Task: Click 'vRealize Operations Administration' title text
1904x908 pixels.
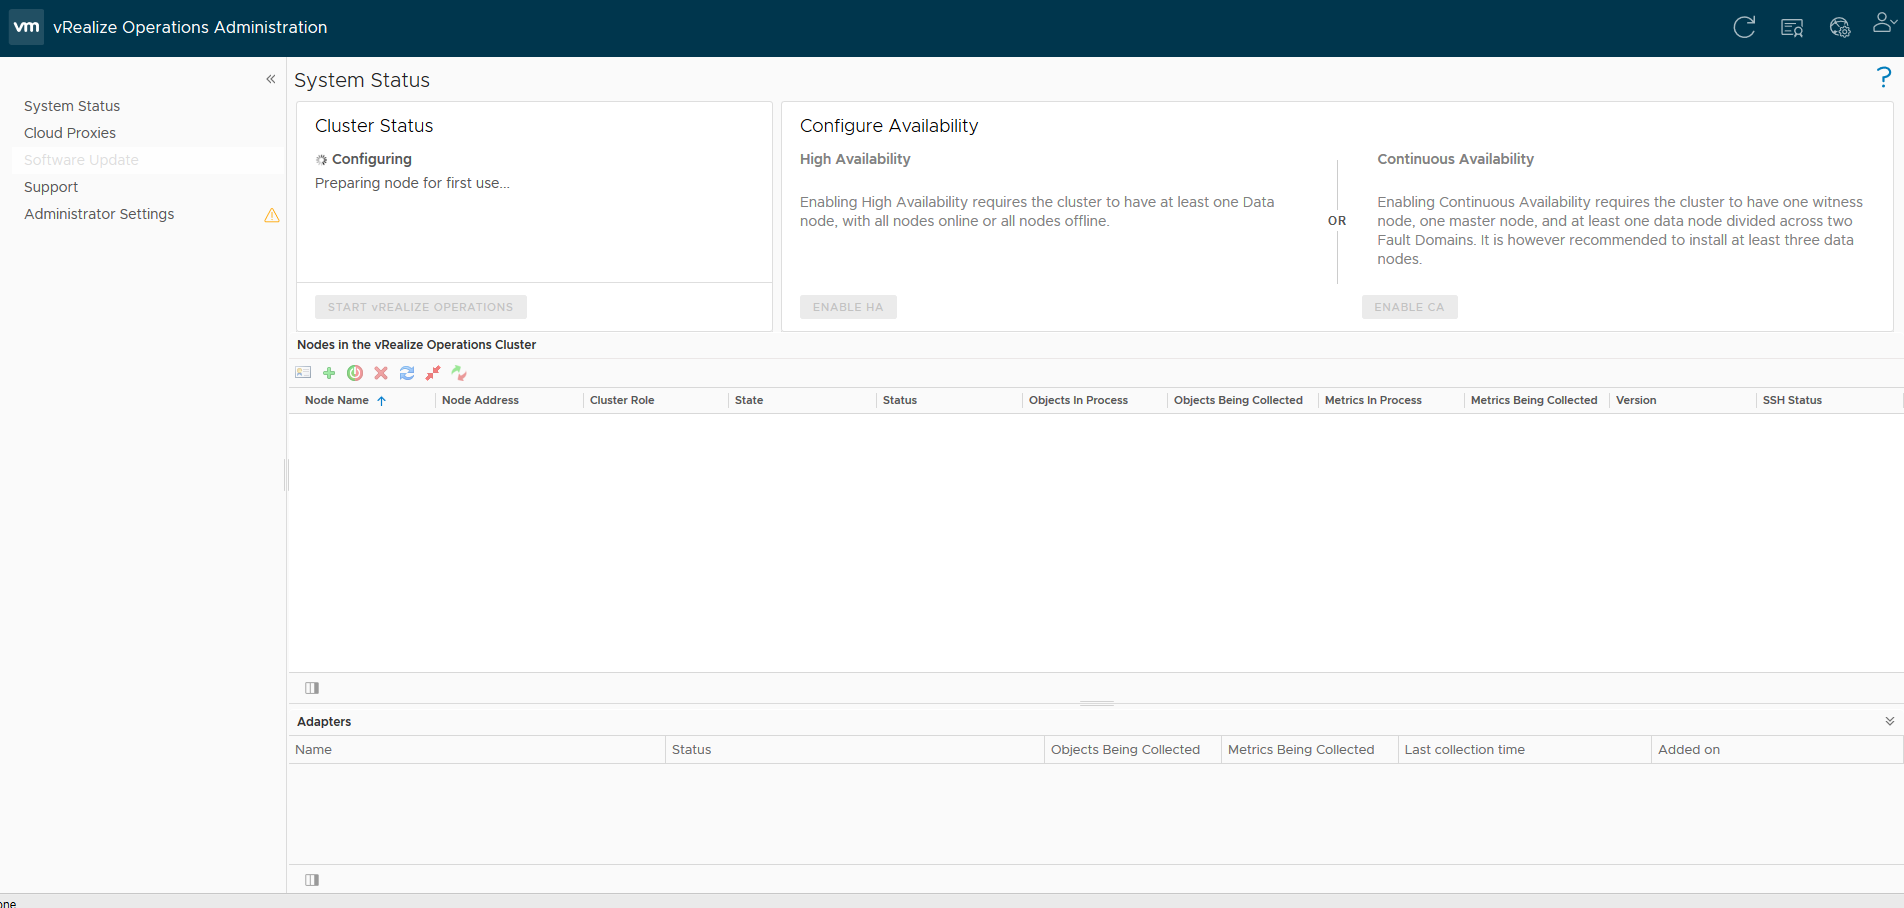Action: (190, 27)
